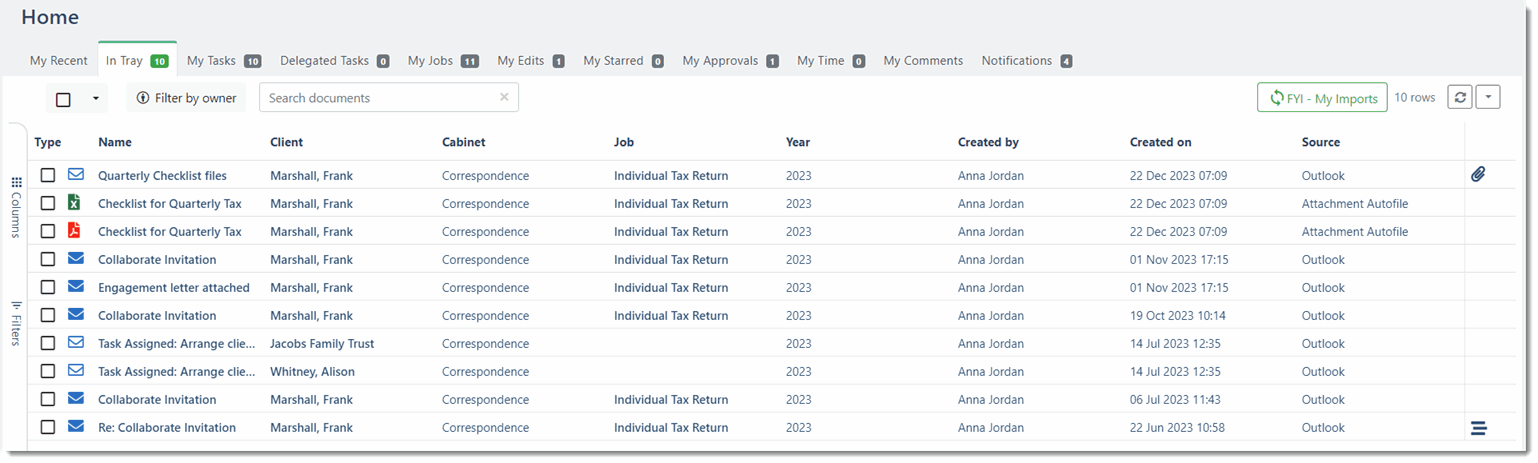Click the PDF icon for Checklist for Quarterly Tax
1538x463 pixels.
(x=74, y=231)
